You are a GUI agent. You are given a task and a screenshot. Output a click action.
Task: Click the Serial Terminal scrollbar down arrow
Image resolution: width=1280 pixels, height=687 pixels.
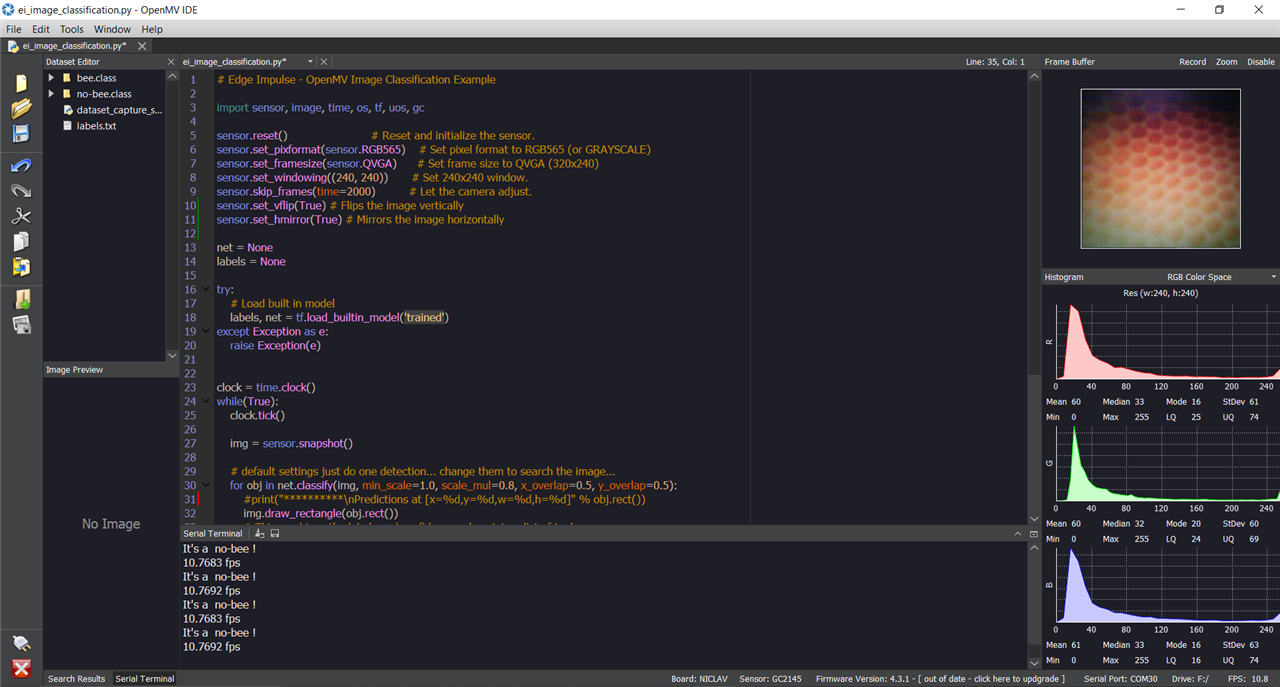[x=1034, y=662]
